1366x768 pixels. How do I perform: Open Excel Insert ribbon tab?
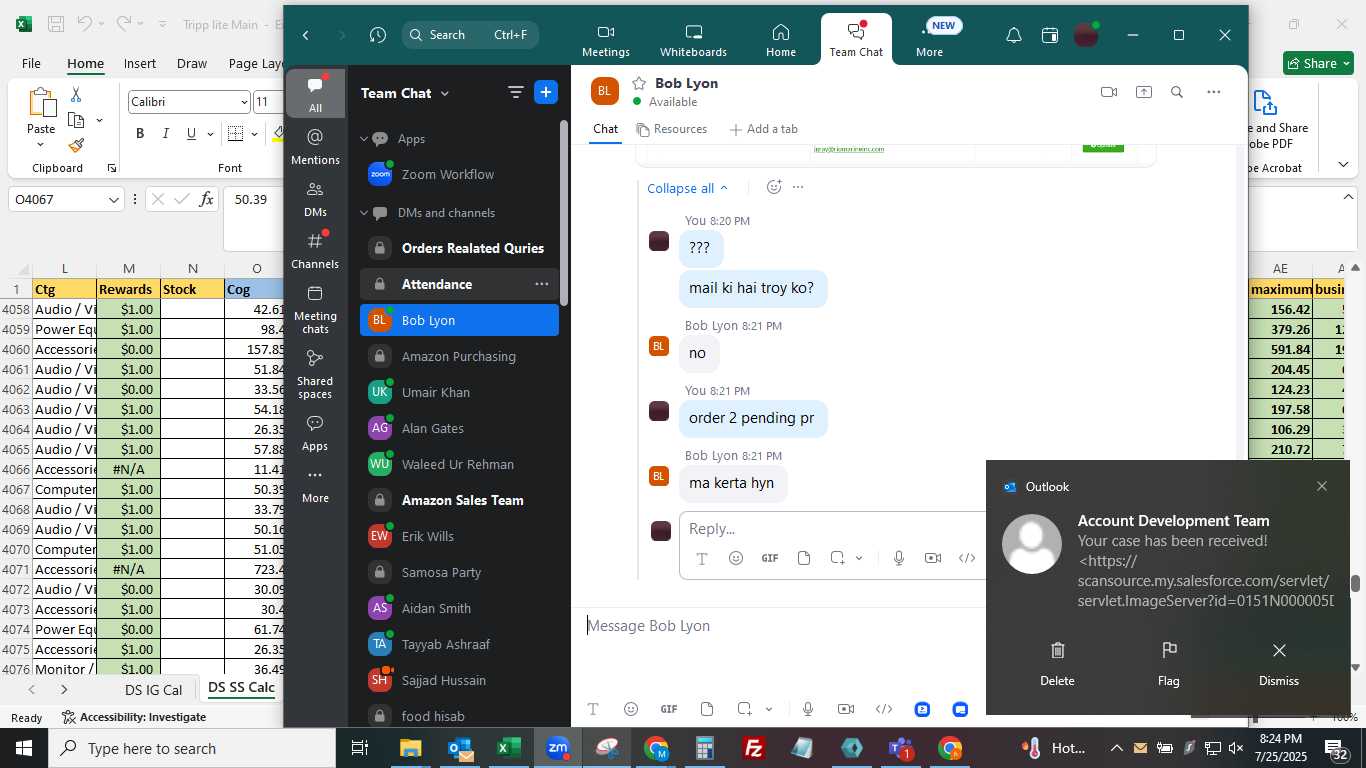pyautogui.click(x=140, y=63)
